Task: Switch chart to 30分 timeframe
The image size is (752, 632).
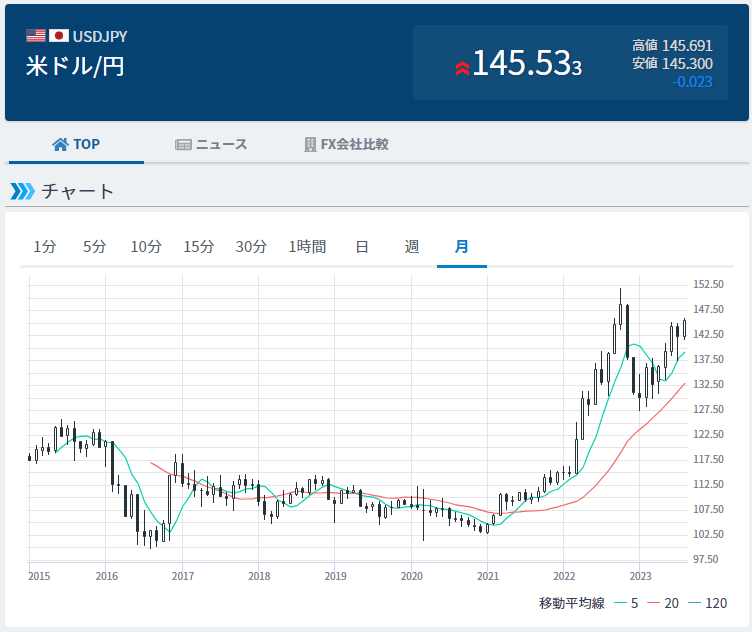Action: pyautogui.click(x=251, y=247)
